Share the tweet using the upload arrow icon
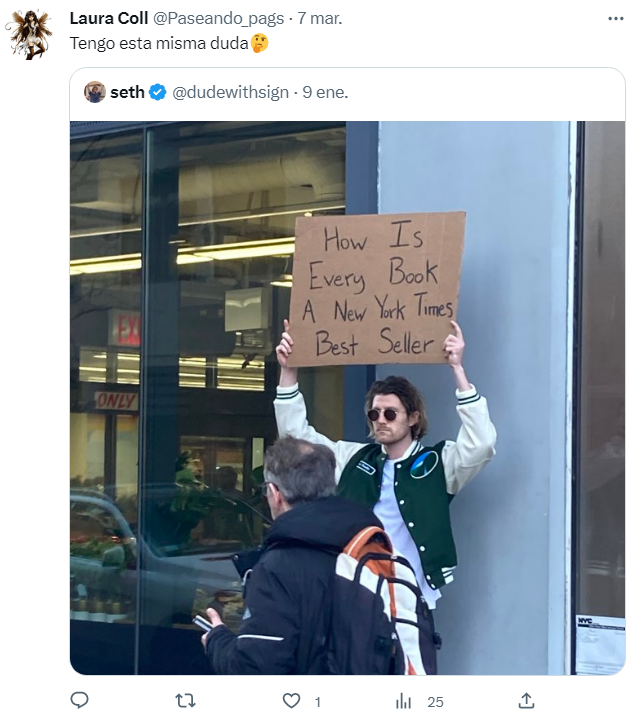The image size is (634, 717). click(x=527, y=700)
